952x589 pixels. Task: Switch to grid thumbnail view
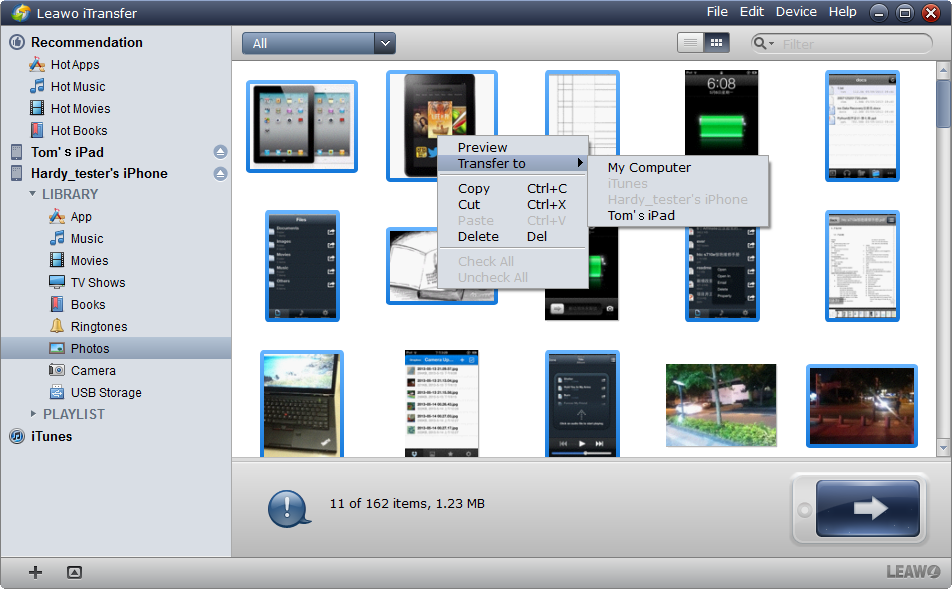coord(716,43)
